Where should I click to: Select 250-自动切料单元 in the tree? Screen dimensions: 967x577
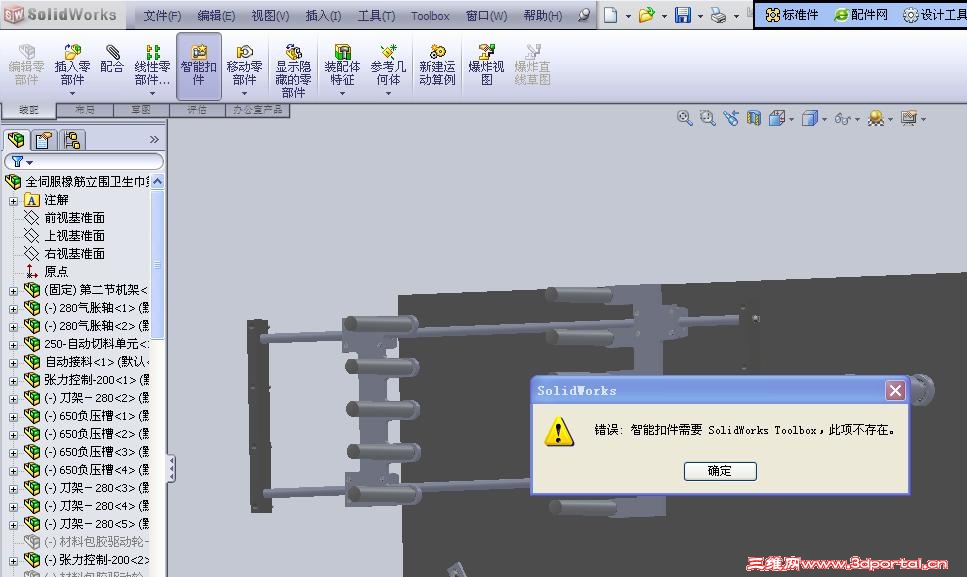96,344
